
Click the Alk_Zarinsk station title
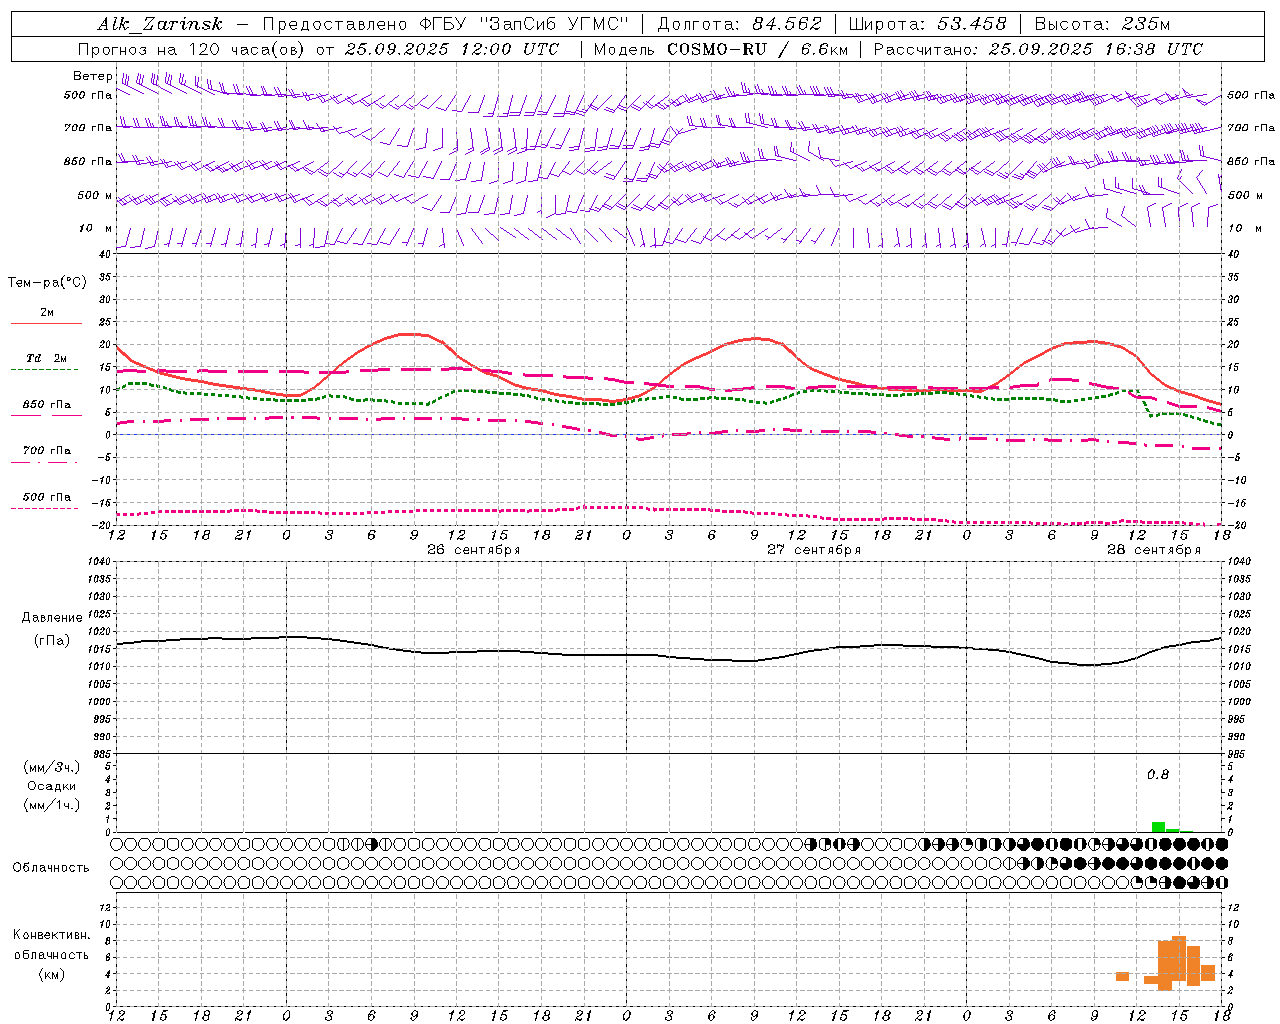[x=160, y=24]
